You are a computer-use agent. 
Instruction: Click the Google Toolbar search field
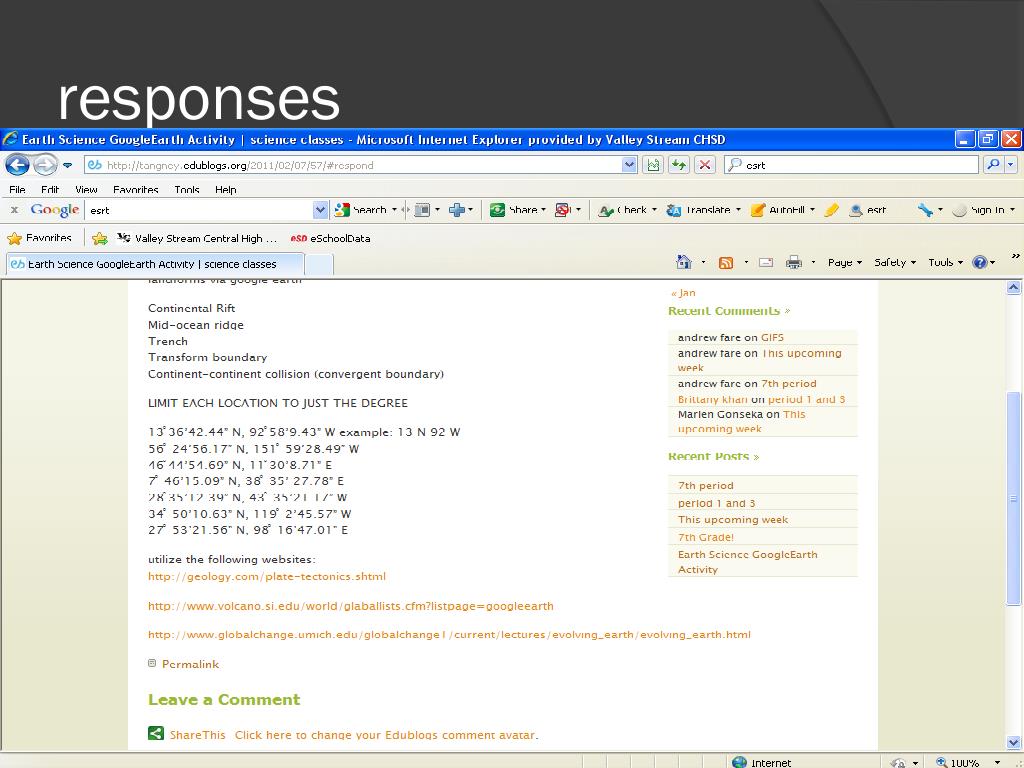pos(199,210)
